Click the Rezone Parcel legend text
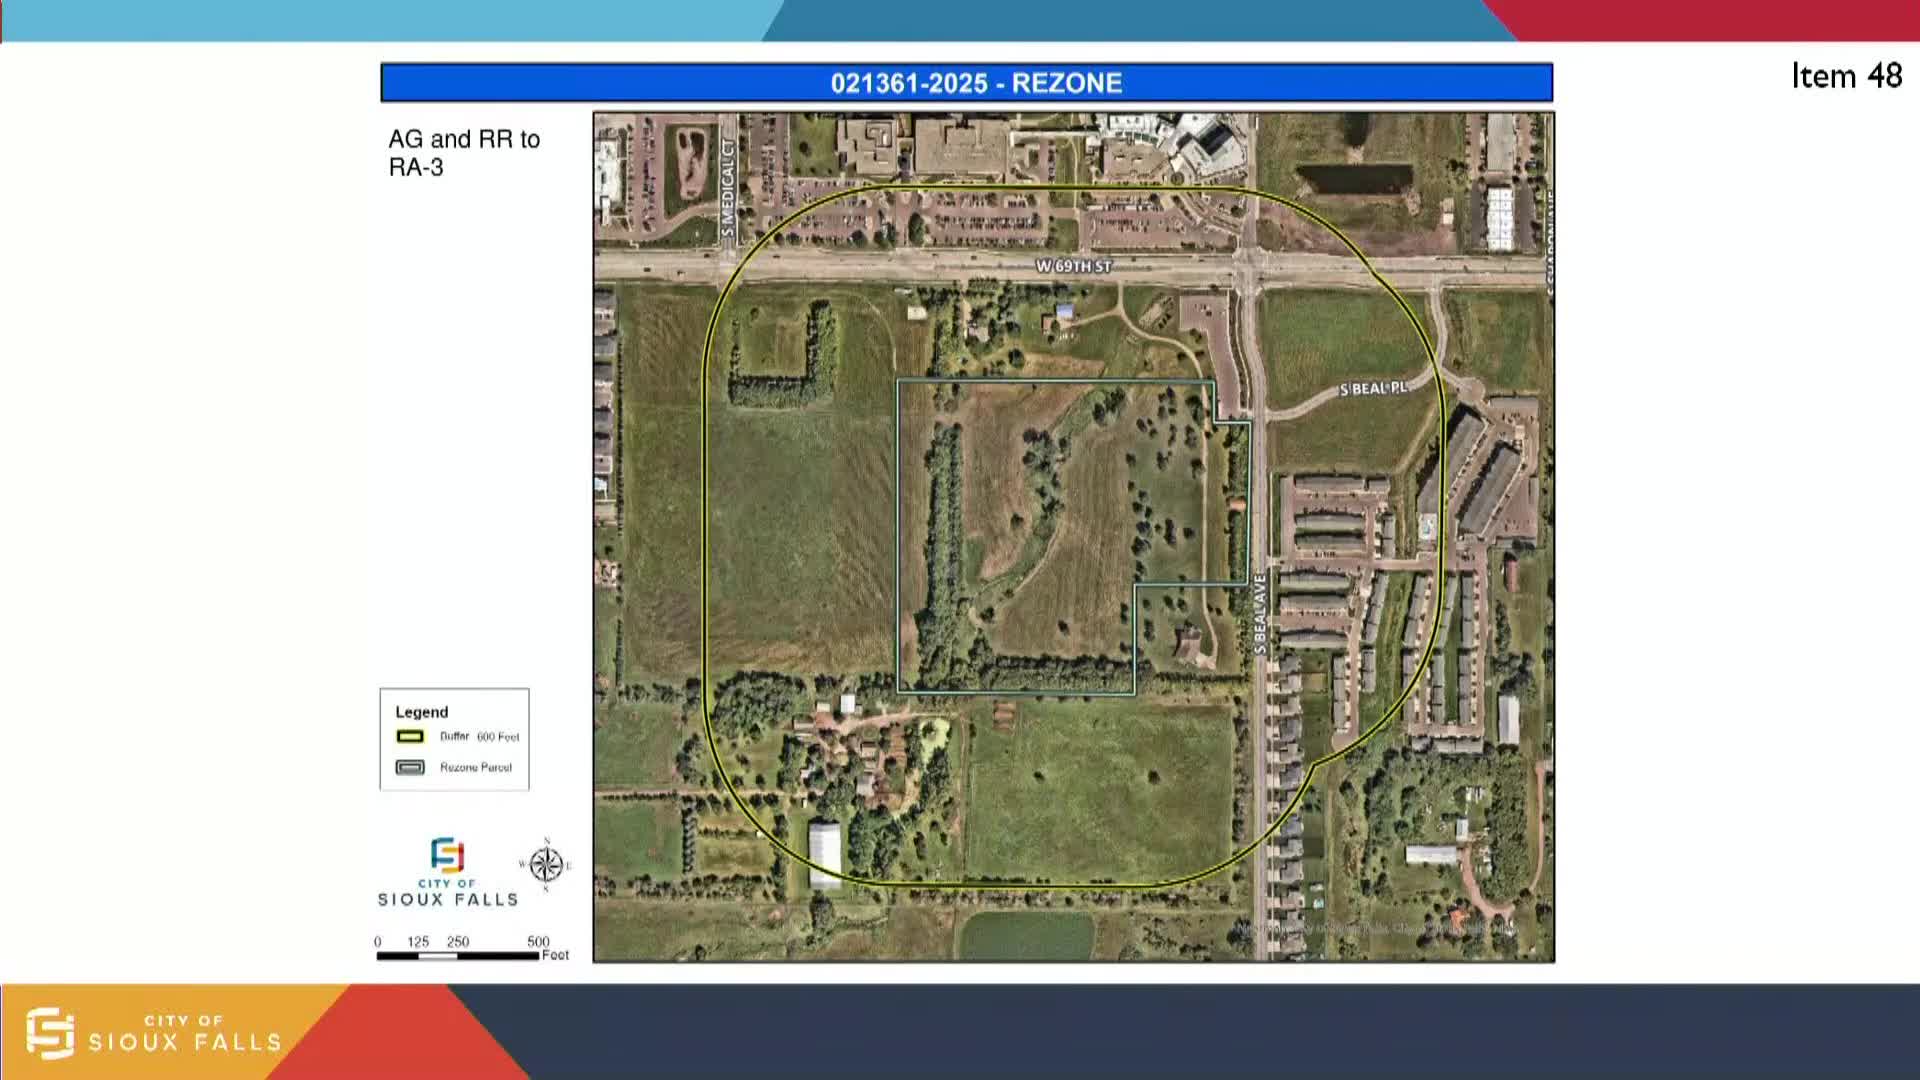The image size is (1920, 1080). click(x=476, y=767)
